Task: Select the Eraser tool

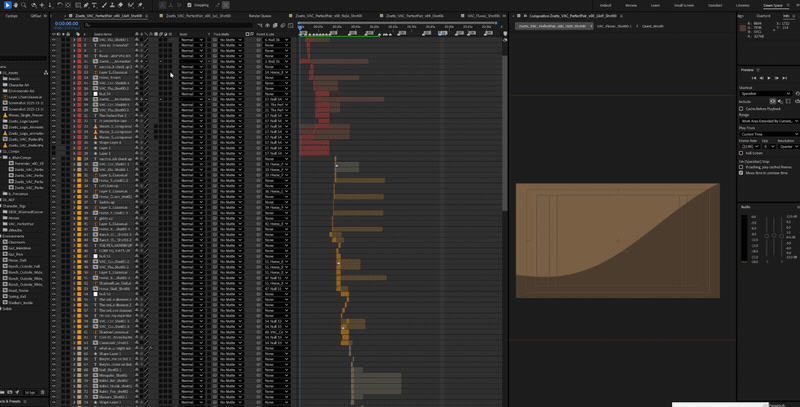Action: pos(120,5)
